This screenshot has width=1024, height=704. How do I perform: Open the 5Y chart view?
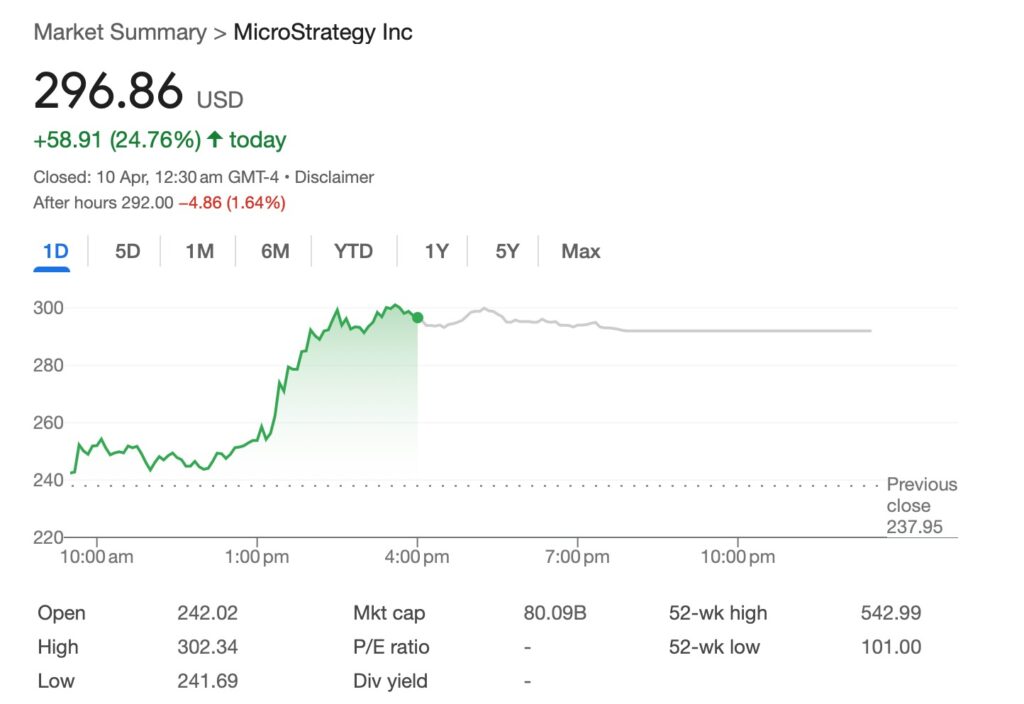[x=505, y=252]
